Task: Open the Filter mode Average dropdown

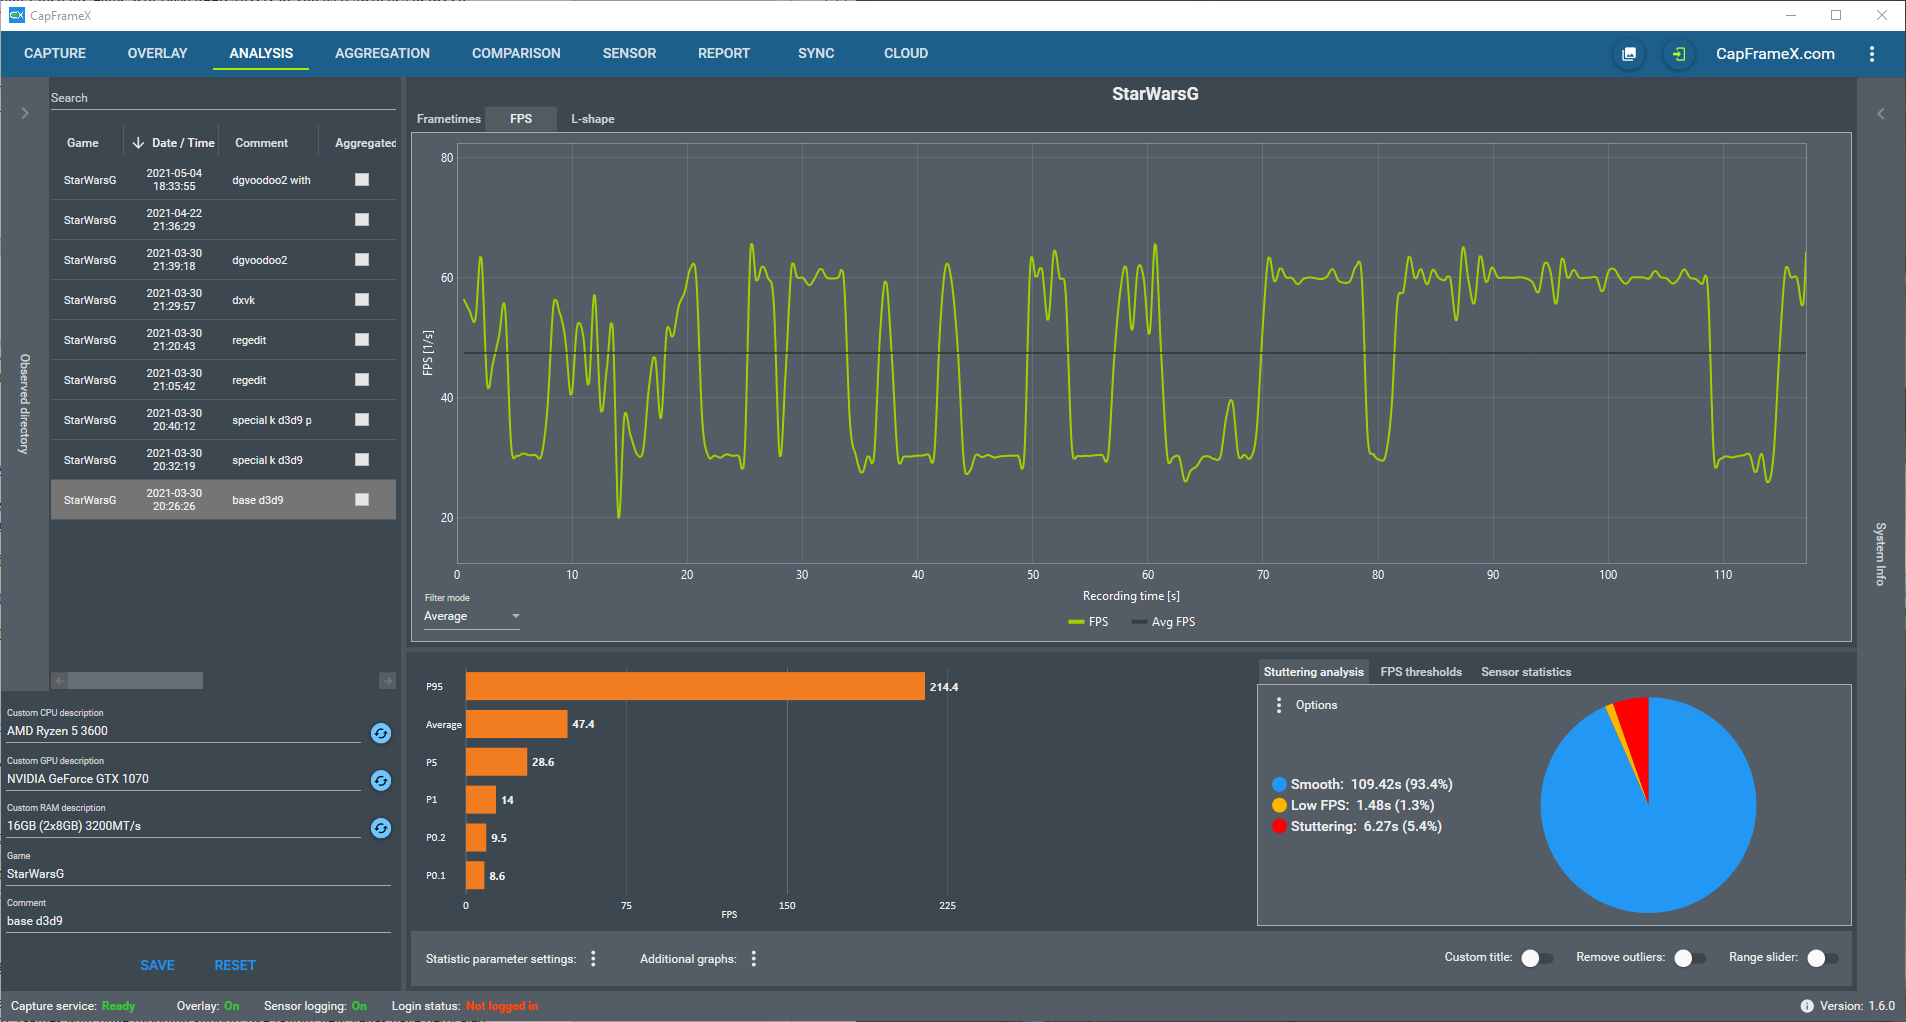Action: [472, 617]
